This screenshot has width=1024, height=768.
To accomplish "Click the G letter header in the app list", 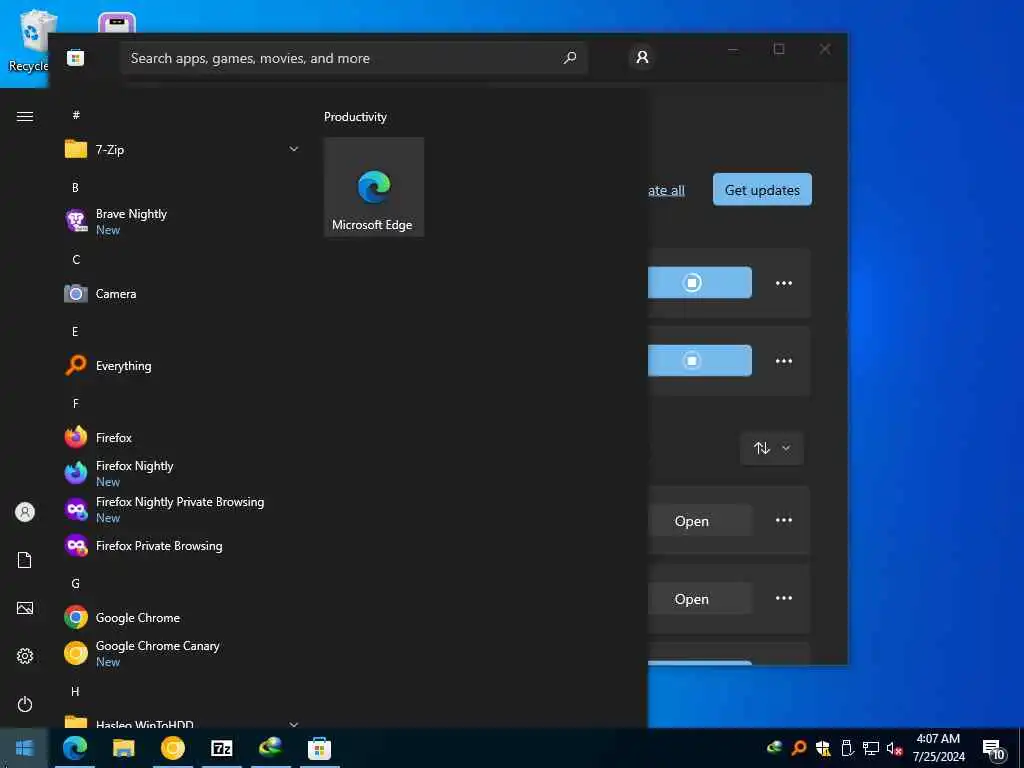I will 76,584.
